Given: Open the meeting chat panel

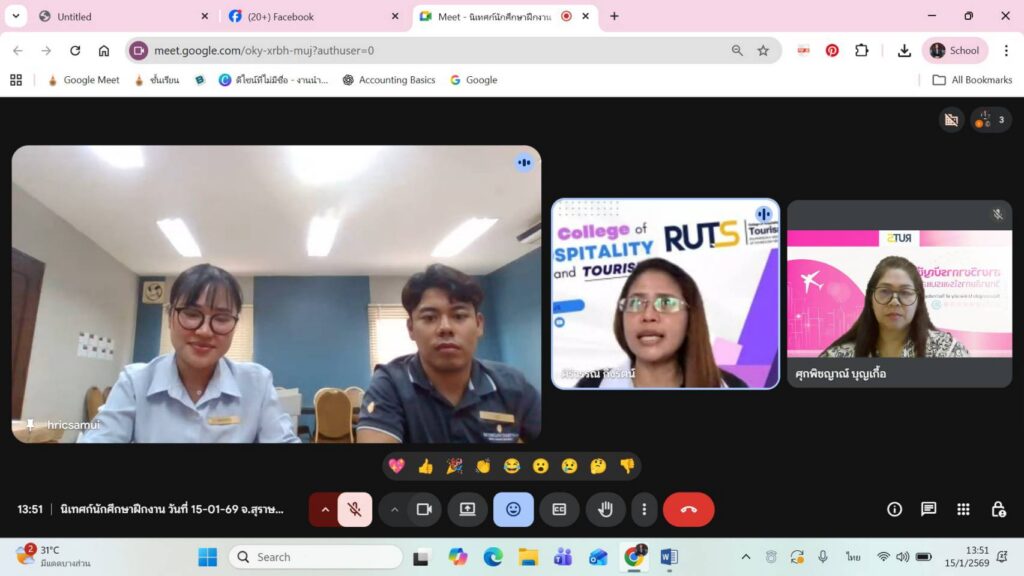Looking at the screenshot, I should pyautogui.click(x=928, y=509).
